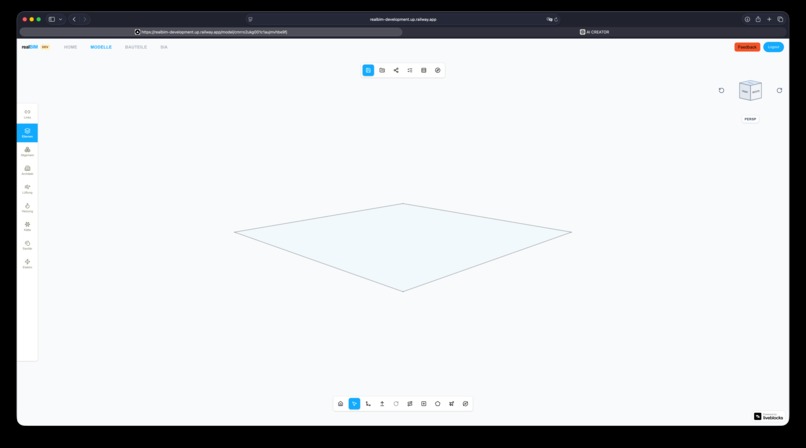Open the Elektro sidebar panel

point(27,264)
